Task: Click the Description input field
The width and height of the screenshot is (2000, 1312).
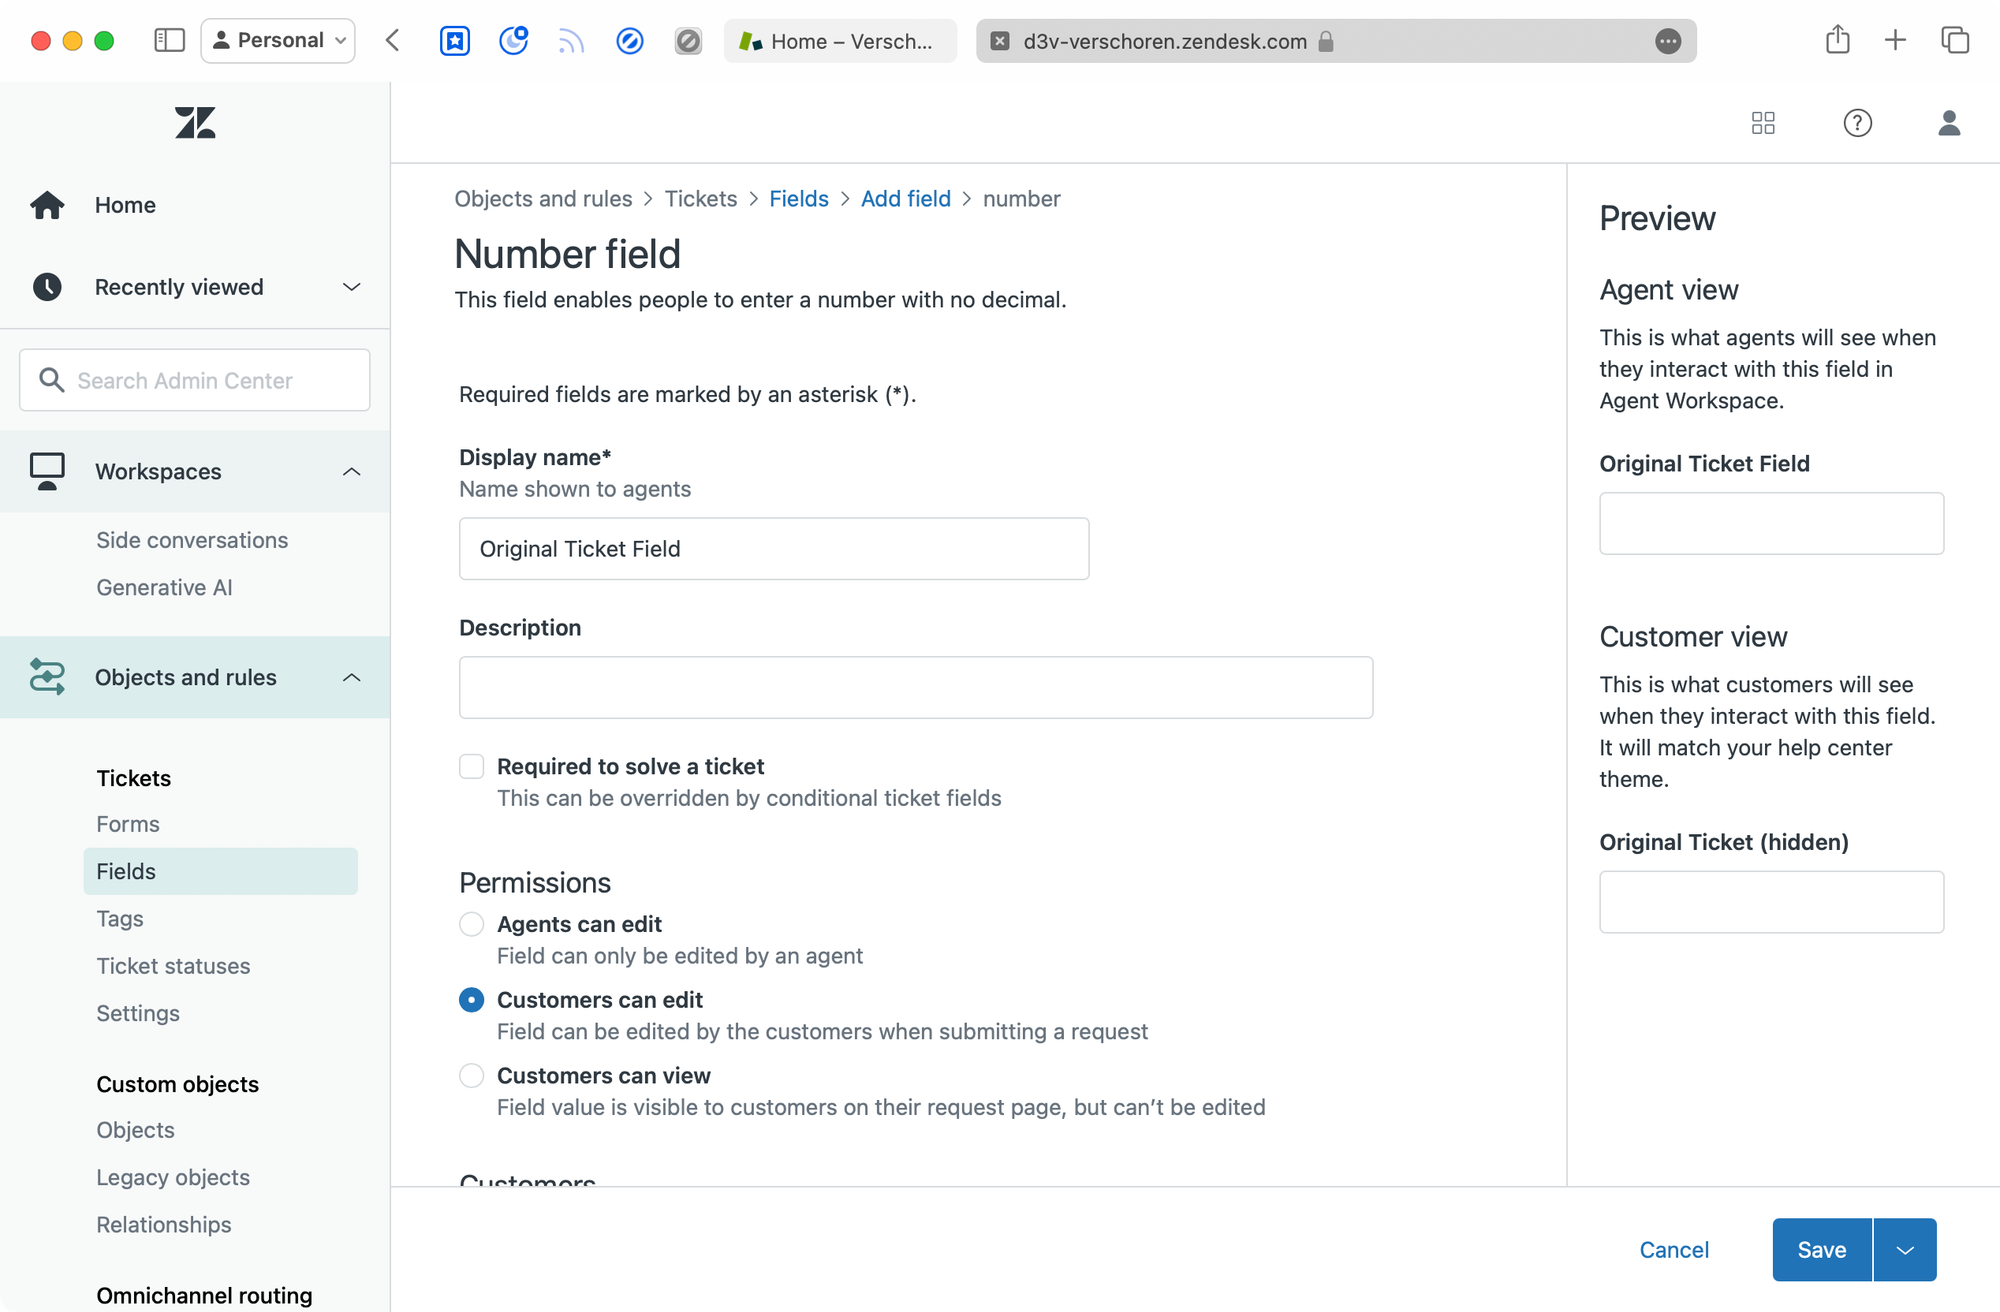Action: click(x=915, y=688)
